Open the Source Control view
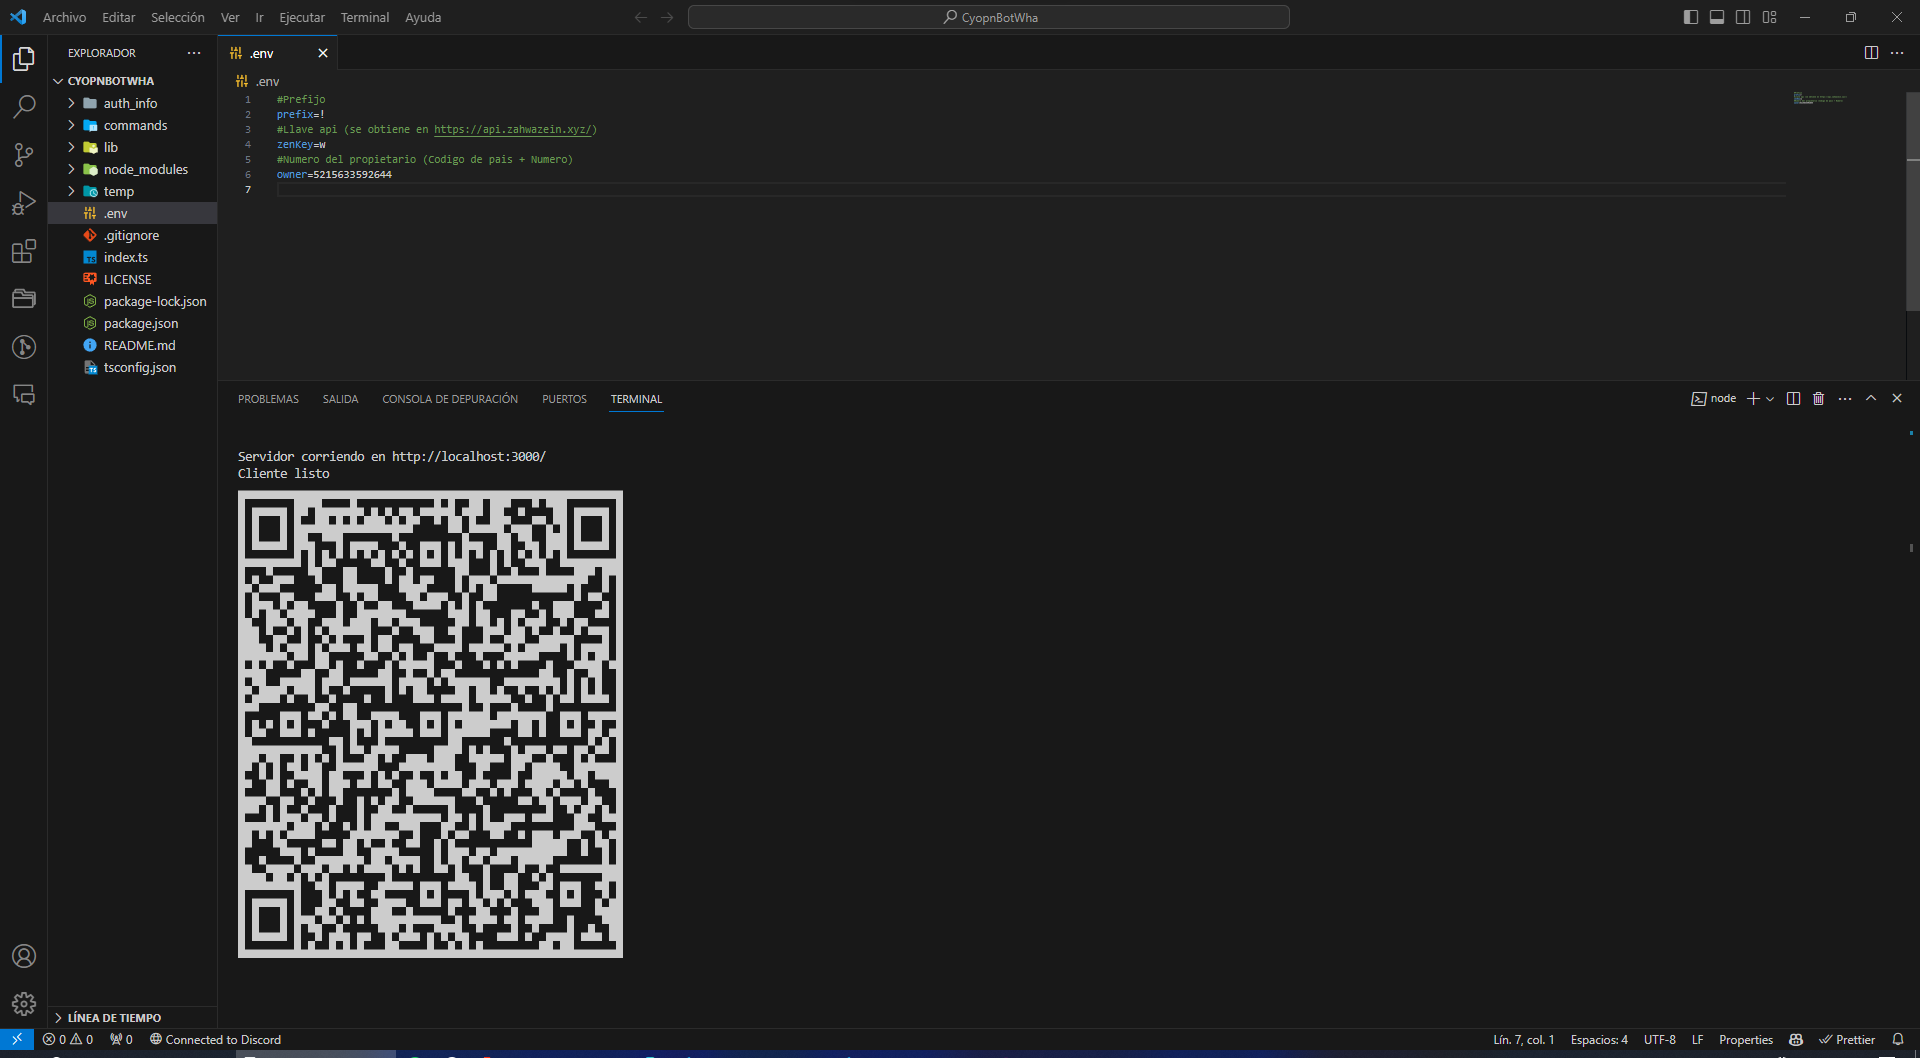1920x1058 pixels. point(24,155)
